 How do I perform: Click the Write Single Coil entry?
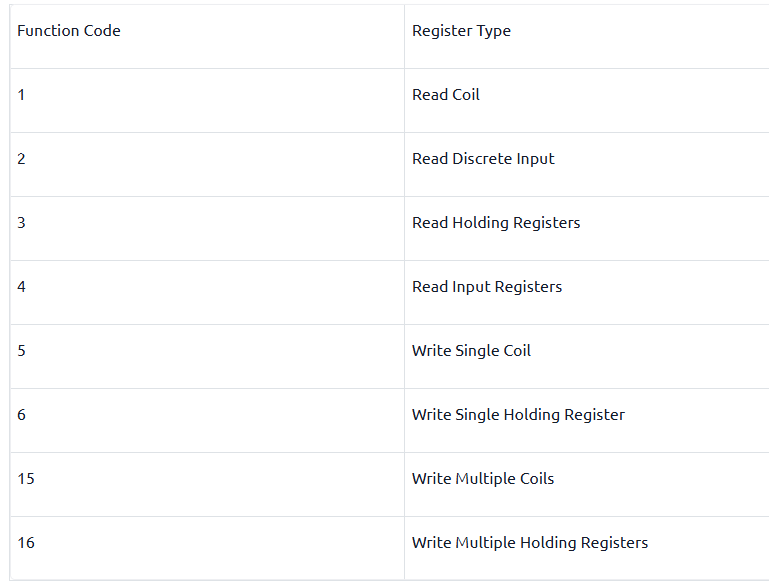point(471,351)
